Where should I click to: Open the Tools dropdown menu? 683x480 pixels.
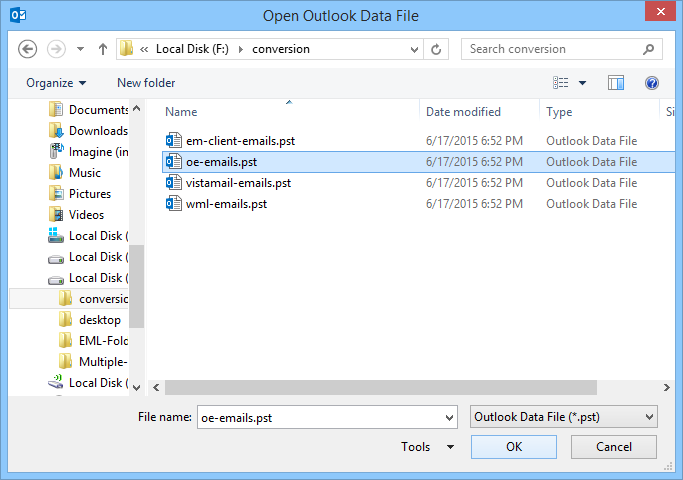[x=427, y=447]
